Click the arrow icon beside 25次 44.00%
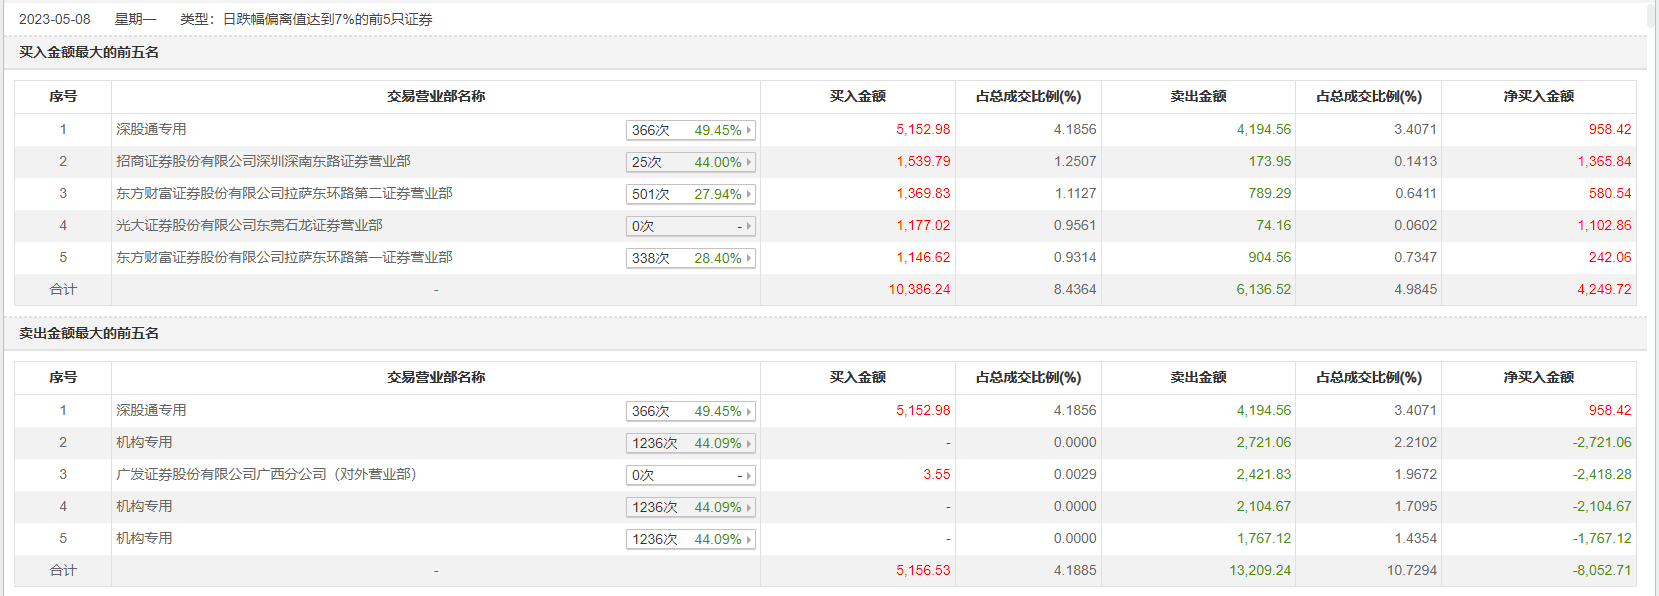The width and height of the screenshot is (1659, 596). click(x=748, y=162)
